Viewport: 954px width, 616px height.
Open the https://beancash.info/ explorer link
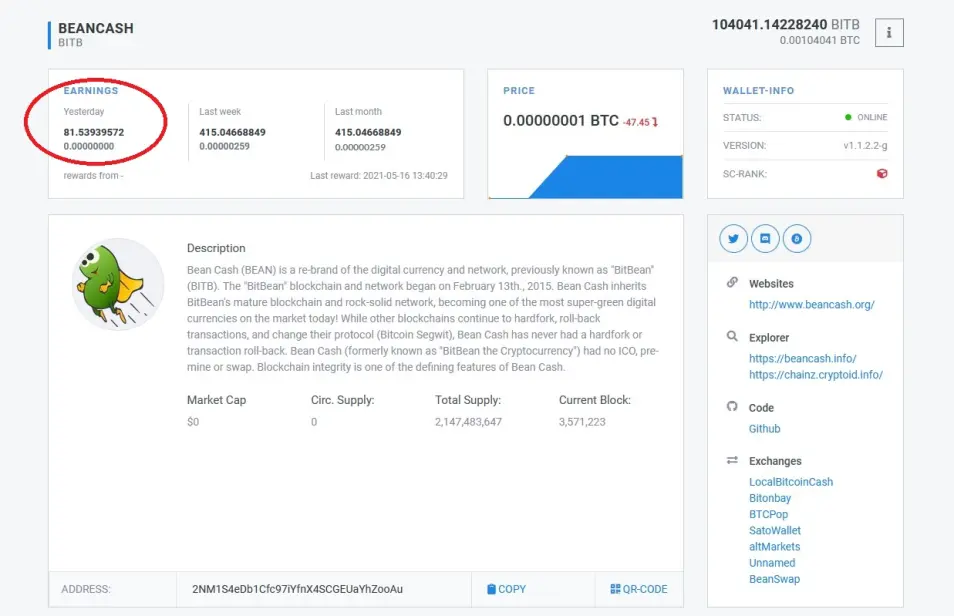click(x=803, y=359)
